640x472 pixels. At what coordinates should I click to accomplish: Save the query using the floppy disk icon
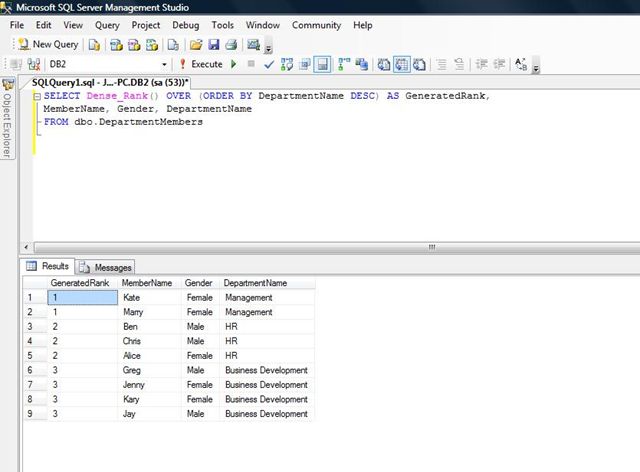[213, 44]
